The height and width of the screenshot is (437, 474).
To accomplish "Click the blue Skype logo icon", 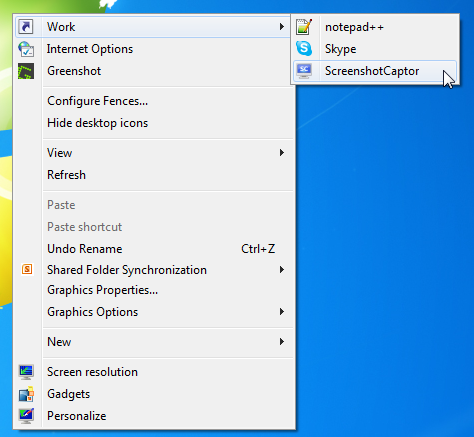I will 304,49.
